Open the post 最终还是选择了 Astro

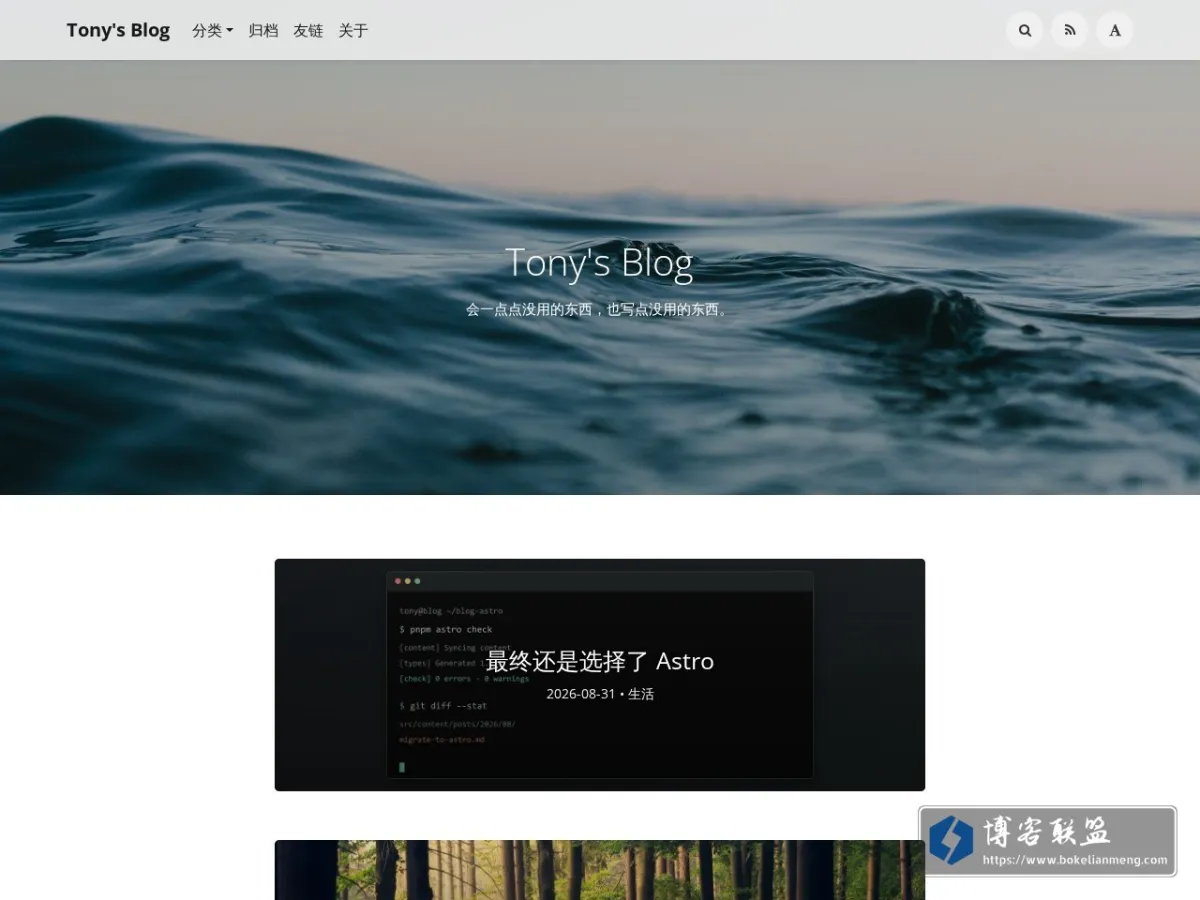[x=600, y=661]
